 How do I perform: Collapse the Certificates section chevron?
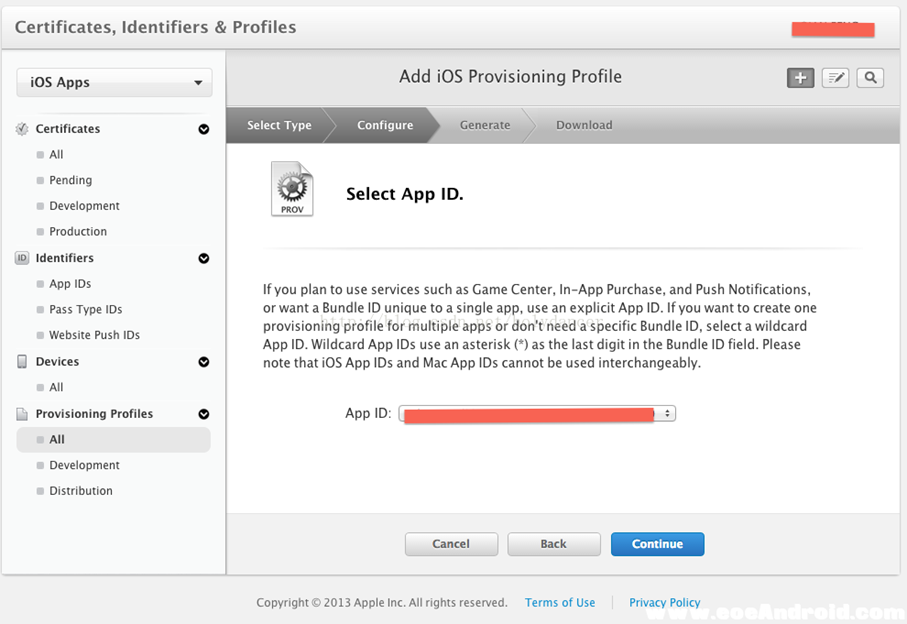pos(204,129)
